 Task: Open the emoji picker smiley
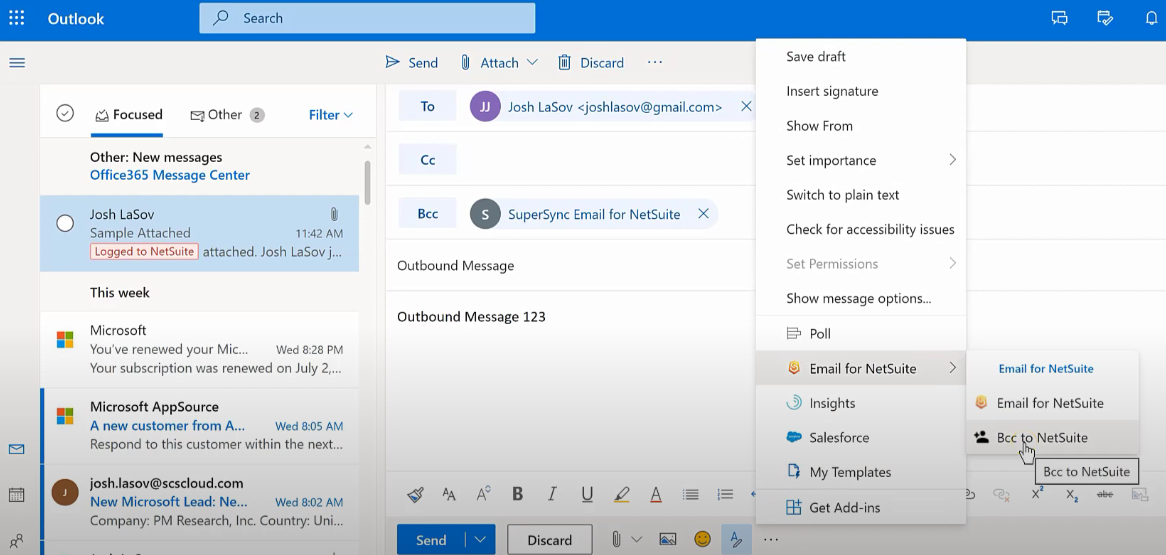click(702, 539)
